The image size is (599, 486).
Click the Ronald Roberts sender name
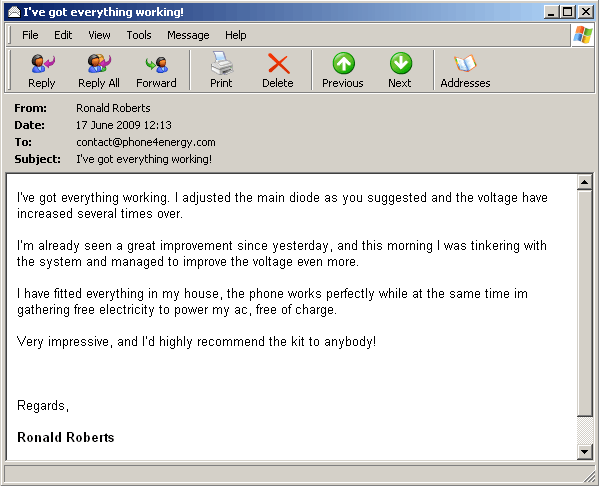(x=113, y=108)
